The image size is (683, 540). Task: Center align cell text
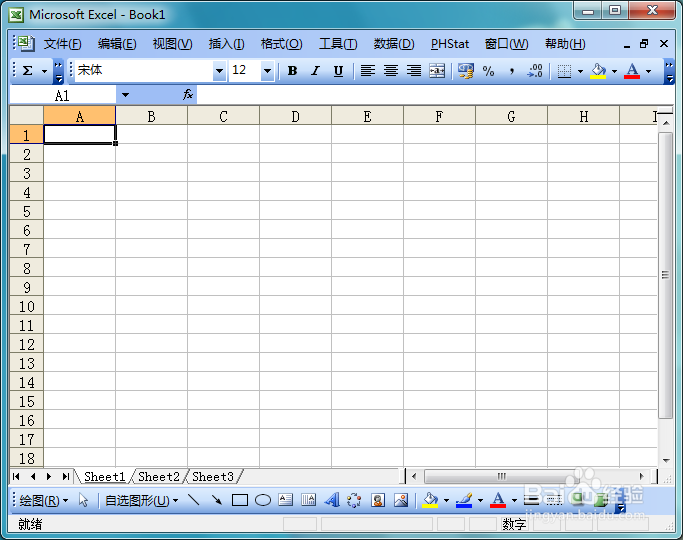point(391,71)
